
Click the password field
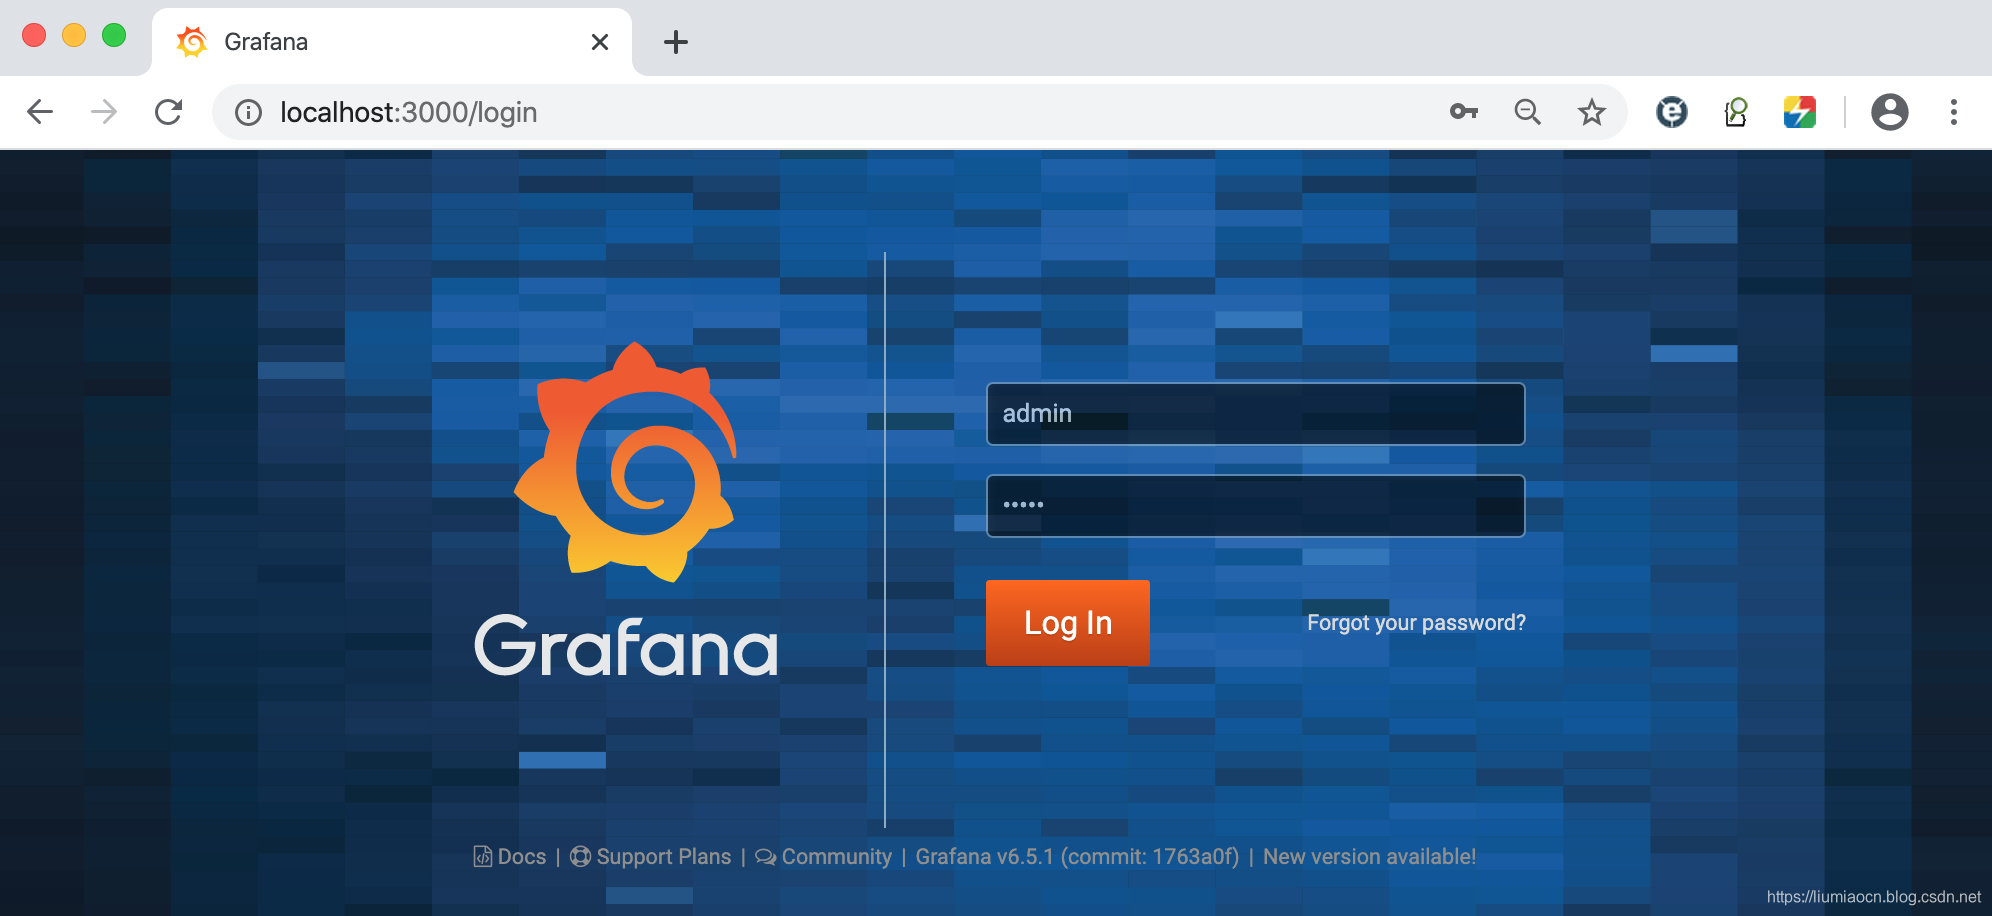pyautogui.click(x=1255, y=506)
